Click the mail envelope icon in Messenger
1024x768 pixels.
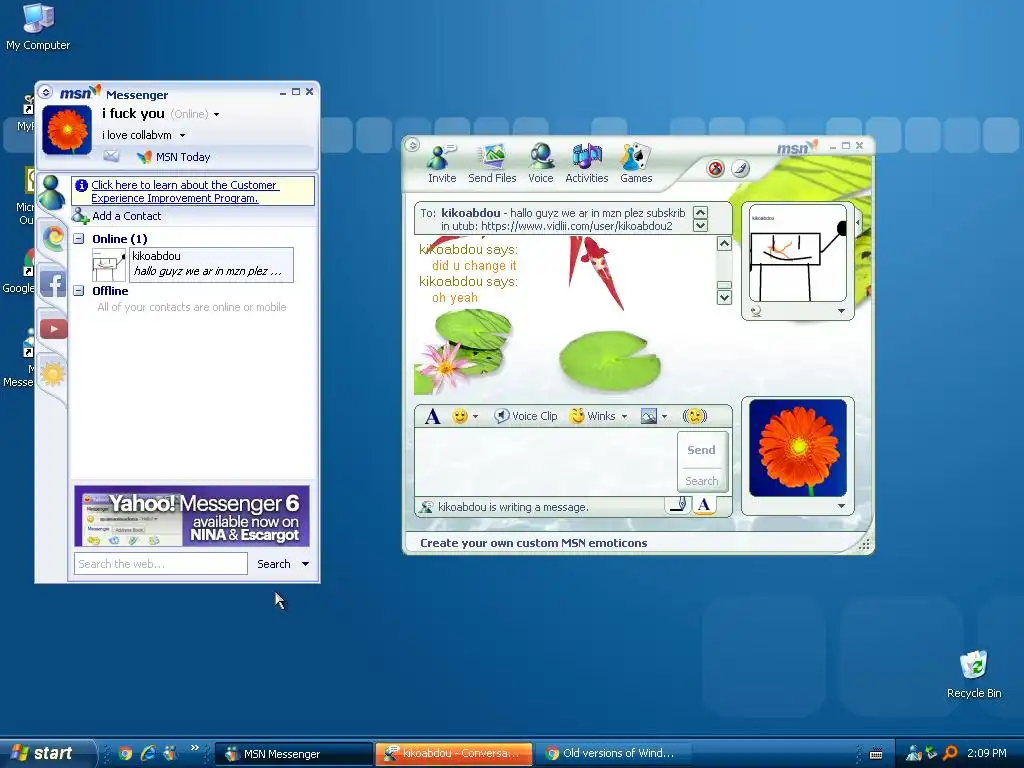pyautogui.click(x=112, y=156)
